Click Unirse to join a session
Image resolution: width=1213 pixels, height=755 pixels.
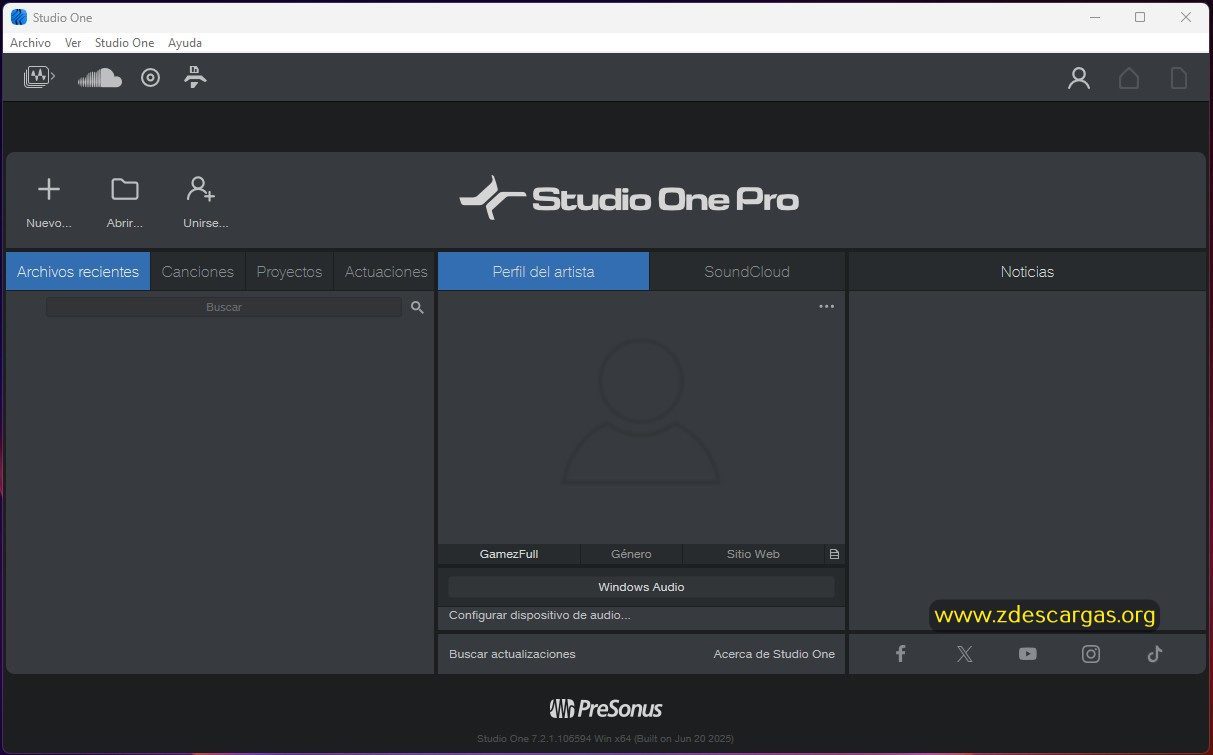point(205,203)
